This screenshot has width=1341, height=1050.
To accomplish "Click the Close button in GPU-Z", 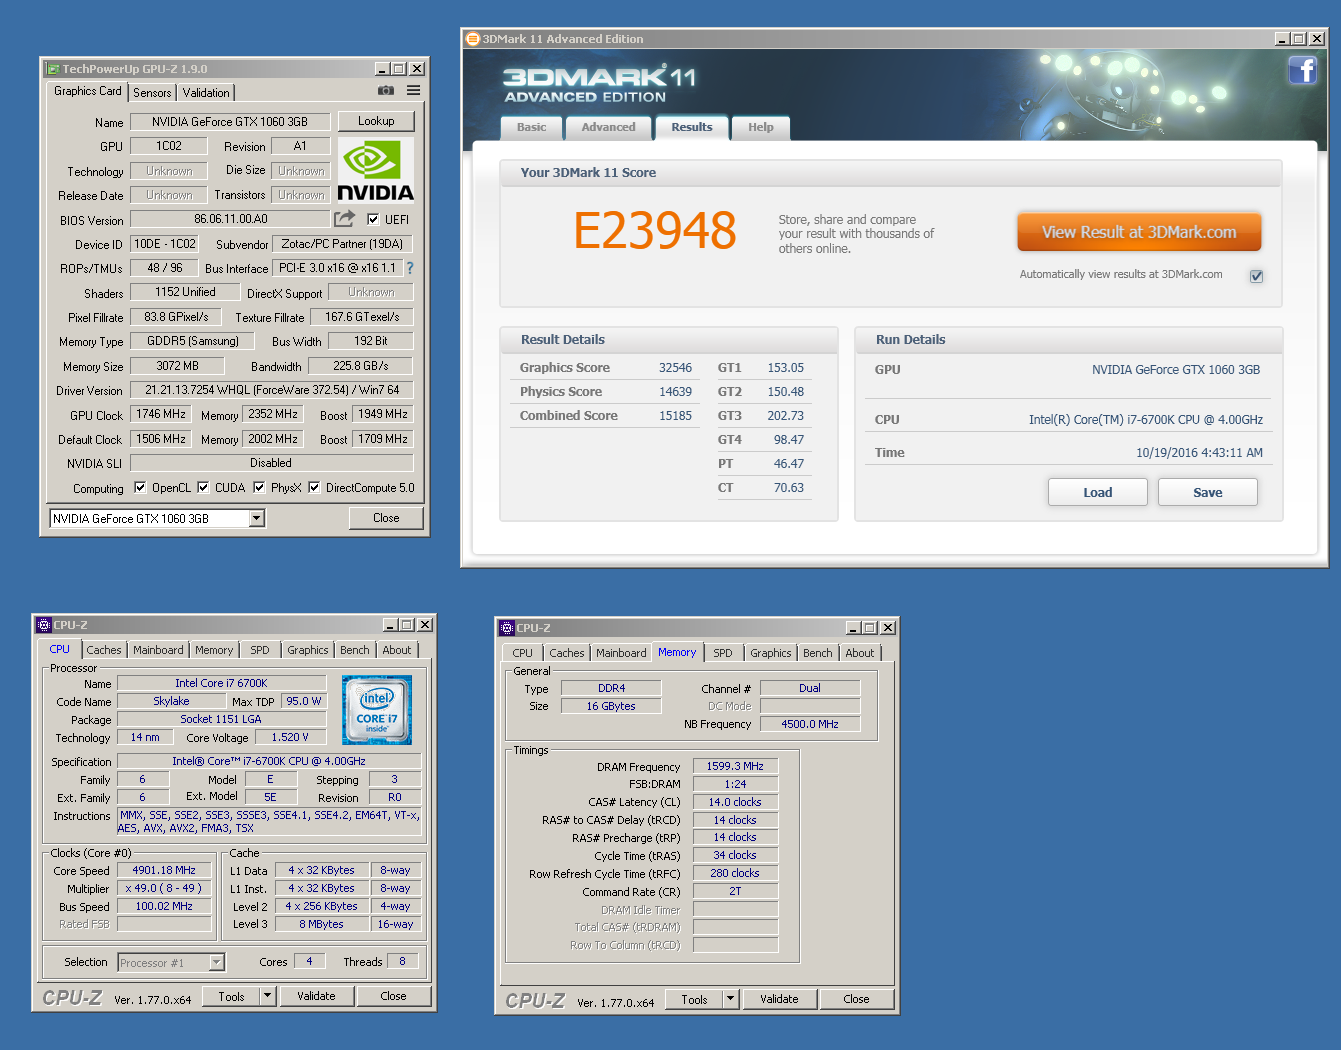I will (386, 518).
